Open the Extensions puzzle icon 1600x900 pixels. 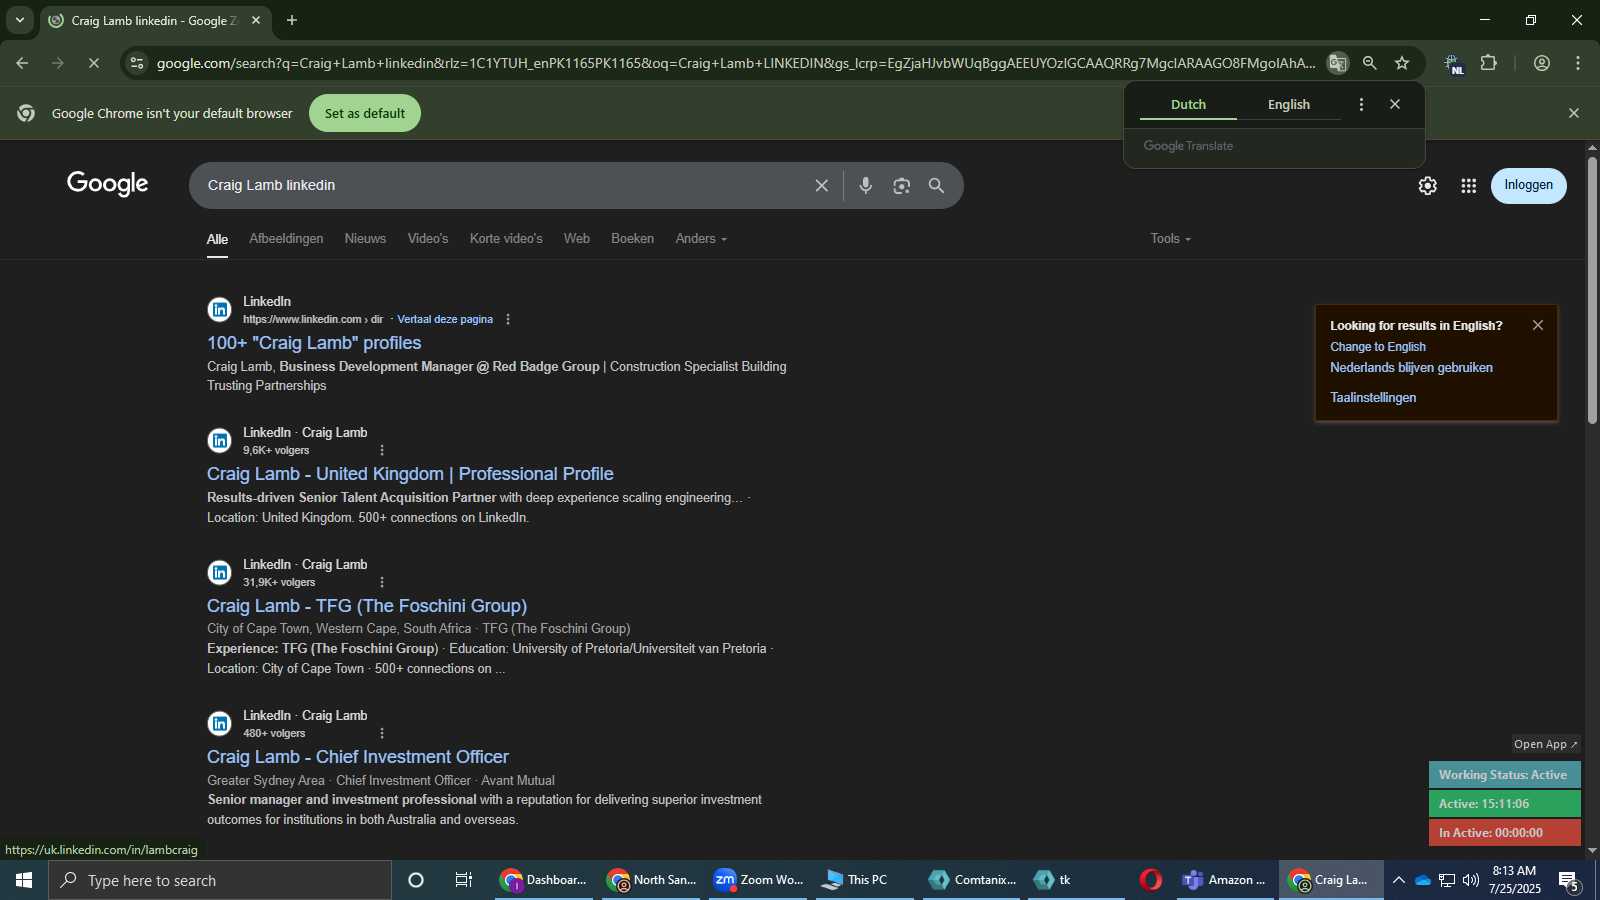[x=1489, y=63]
